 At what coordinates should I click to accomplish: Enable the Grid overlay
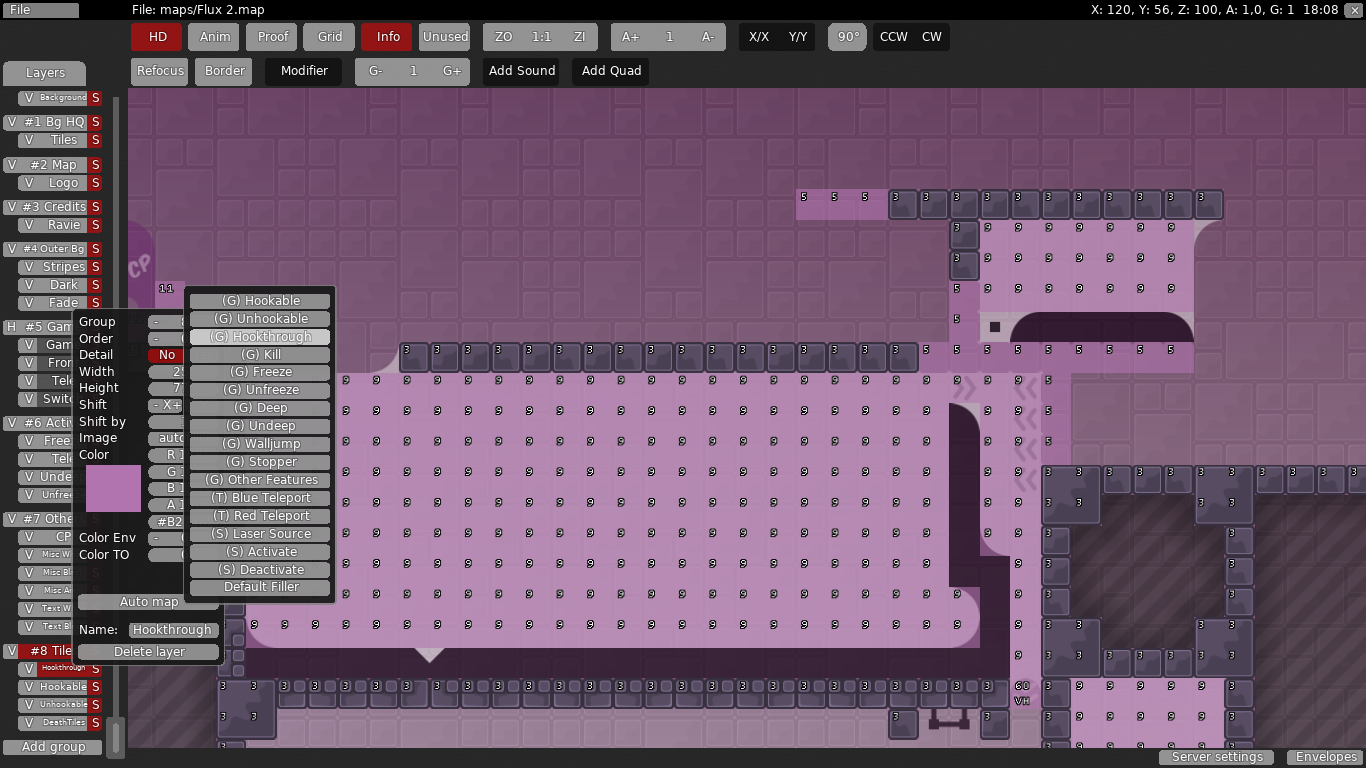coord(330,37)
